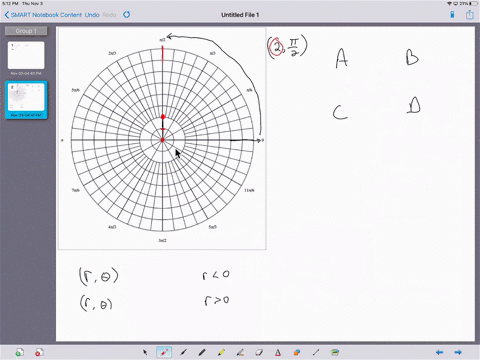
Task: Open the highlighted second page thumbnail
Action: (x=26, y=100)
